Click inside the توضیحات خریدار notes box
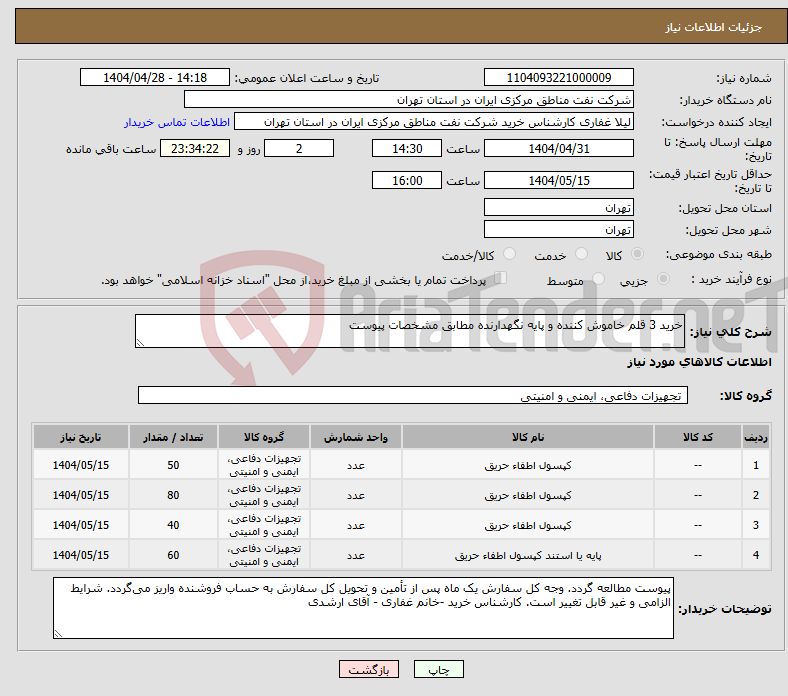This screenshot has height=696, width=788. pyautogui.click(x=363, y=608)
